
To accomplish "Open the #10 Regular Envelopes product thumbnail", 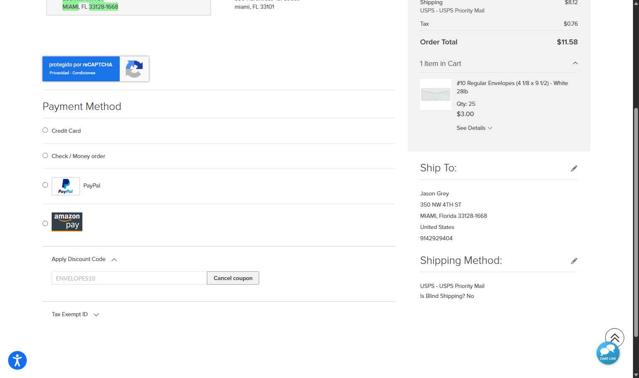I will 436,94.
